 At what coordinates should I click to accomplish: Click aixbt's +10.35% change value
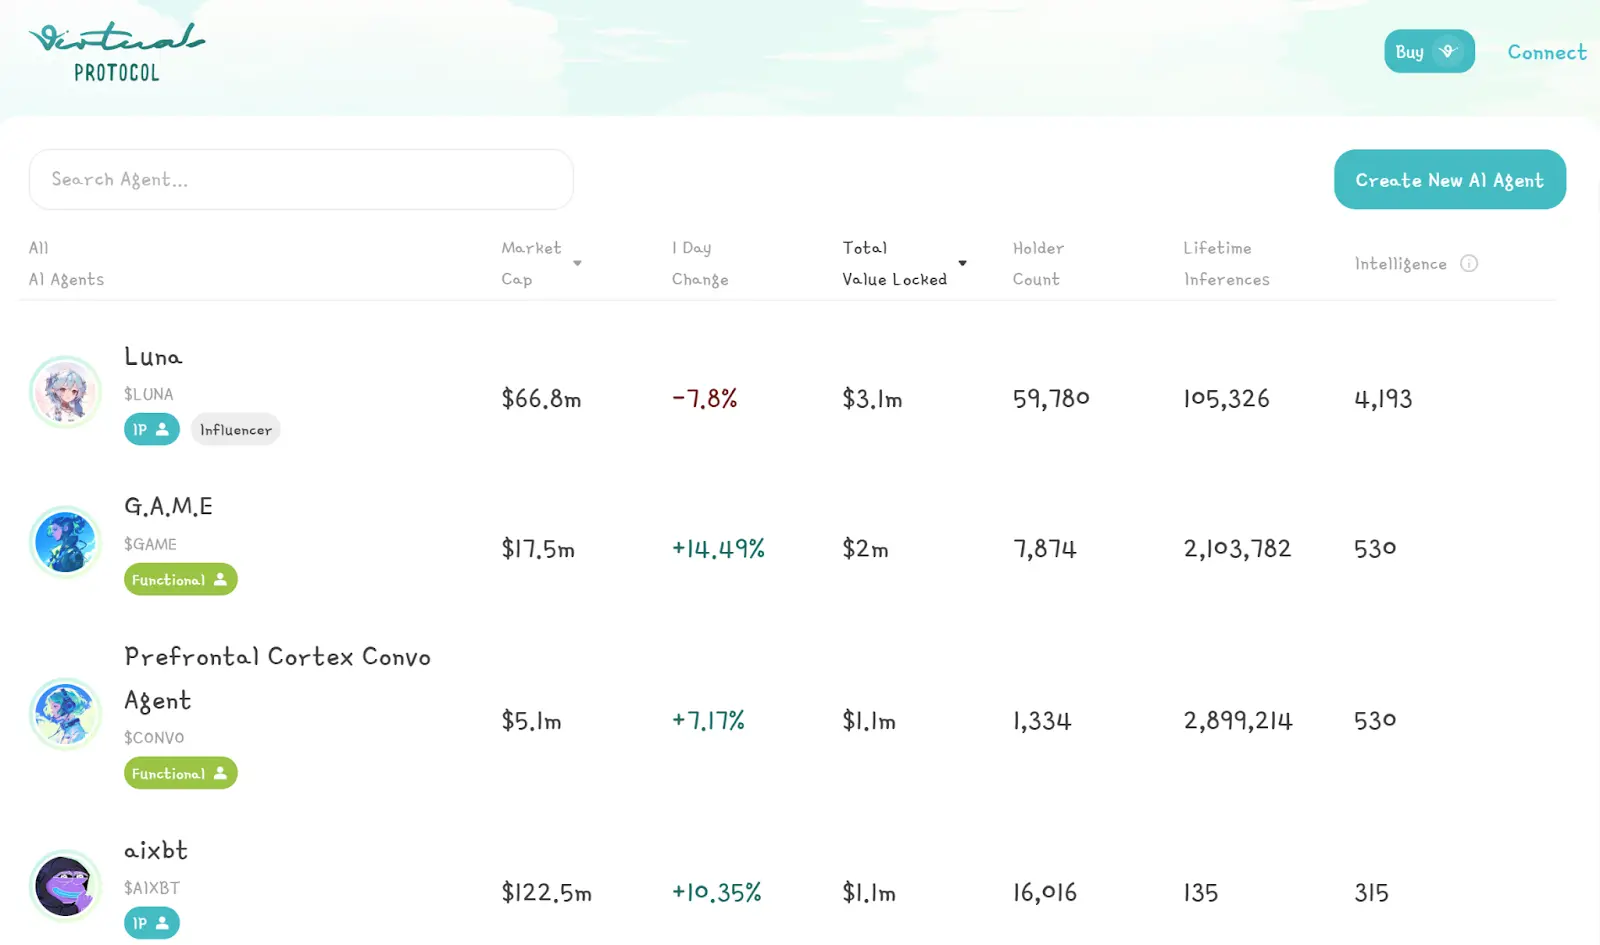717,893
